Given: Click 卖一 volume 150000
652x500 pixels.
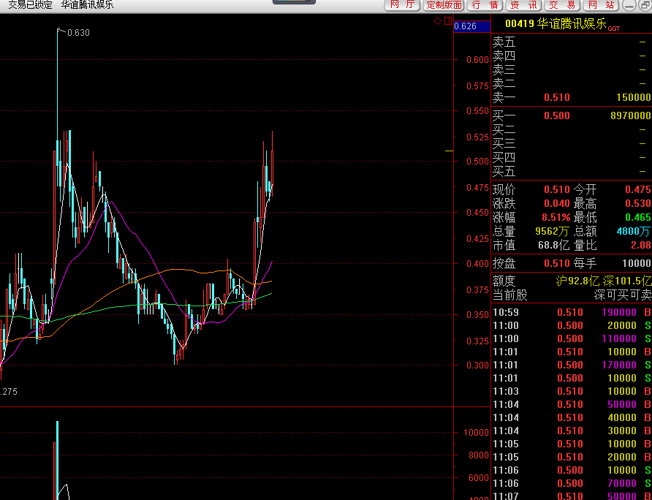Looking at the screenshot, I should 634,97.
